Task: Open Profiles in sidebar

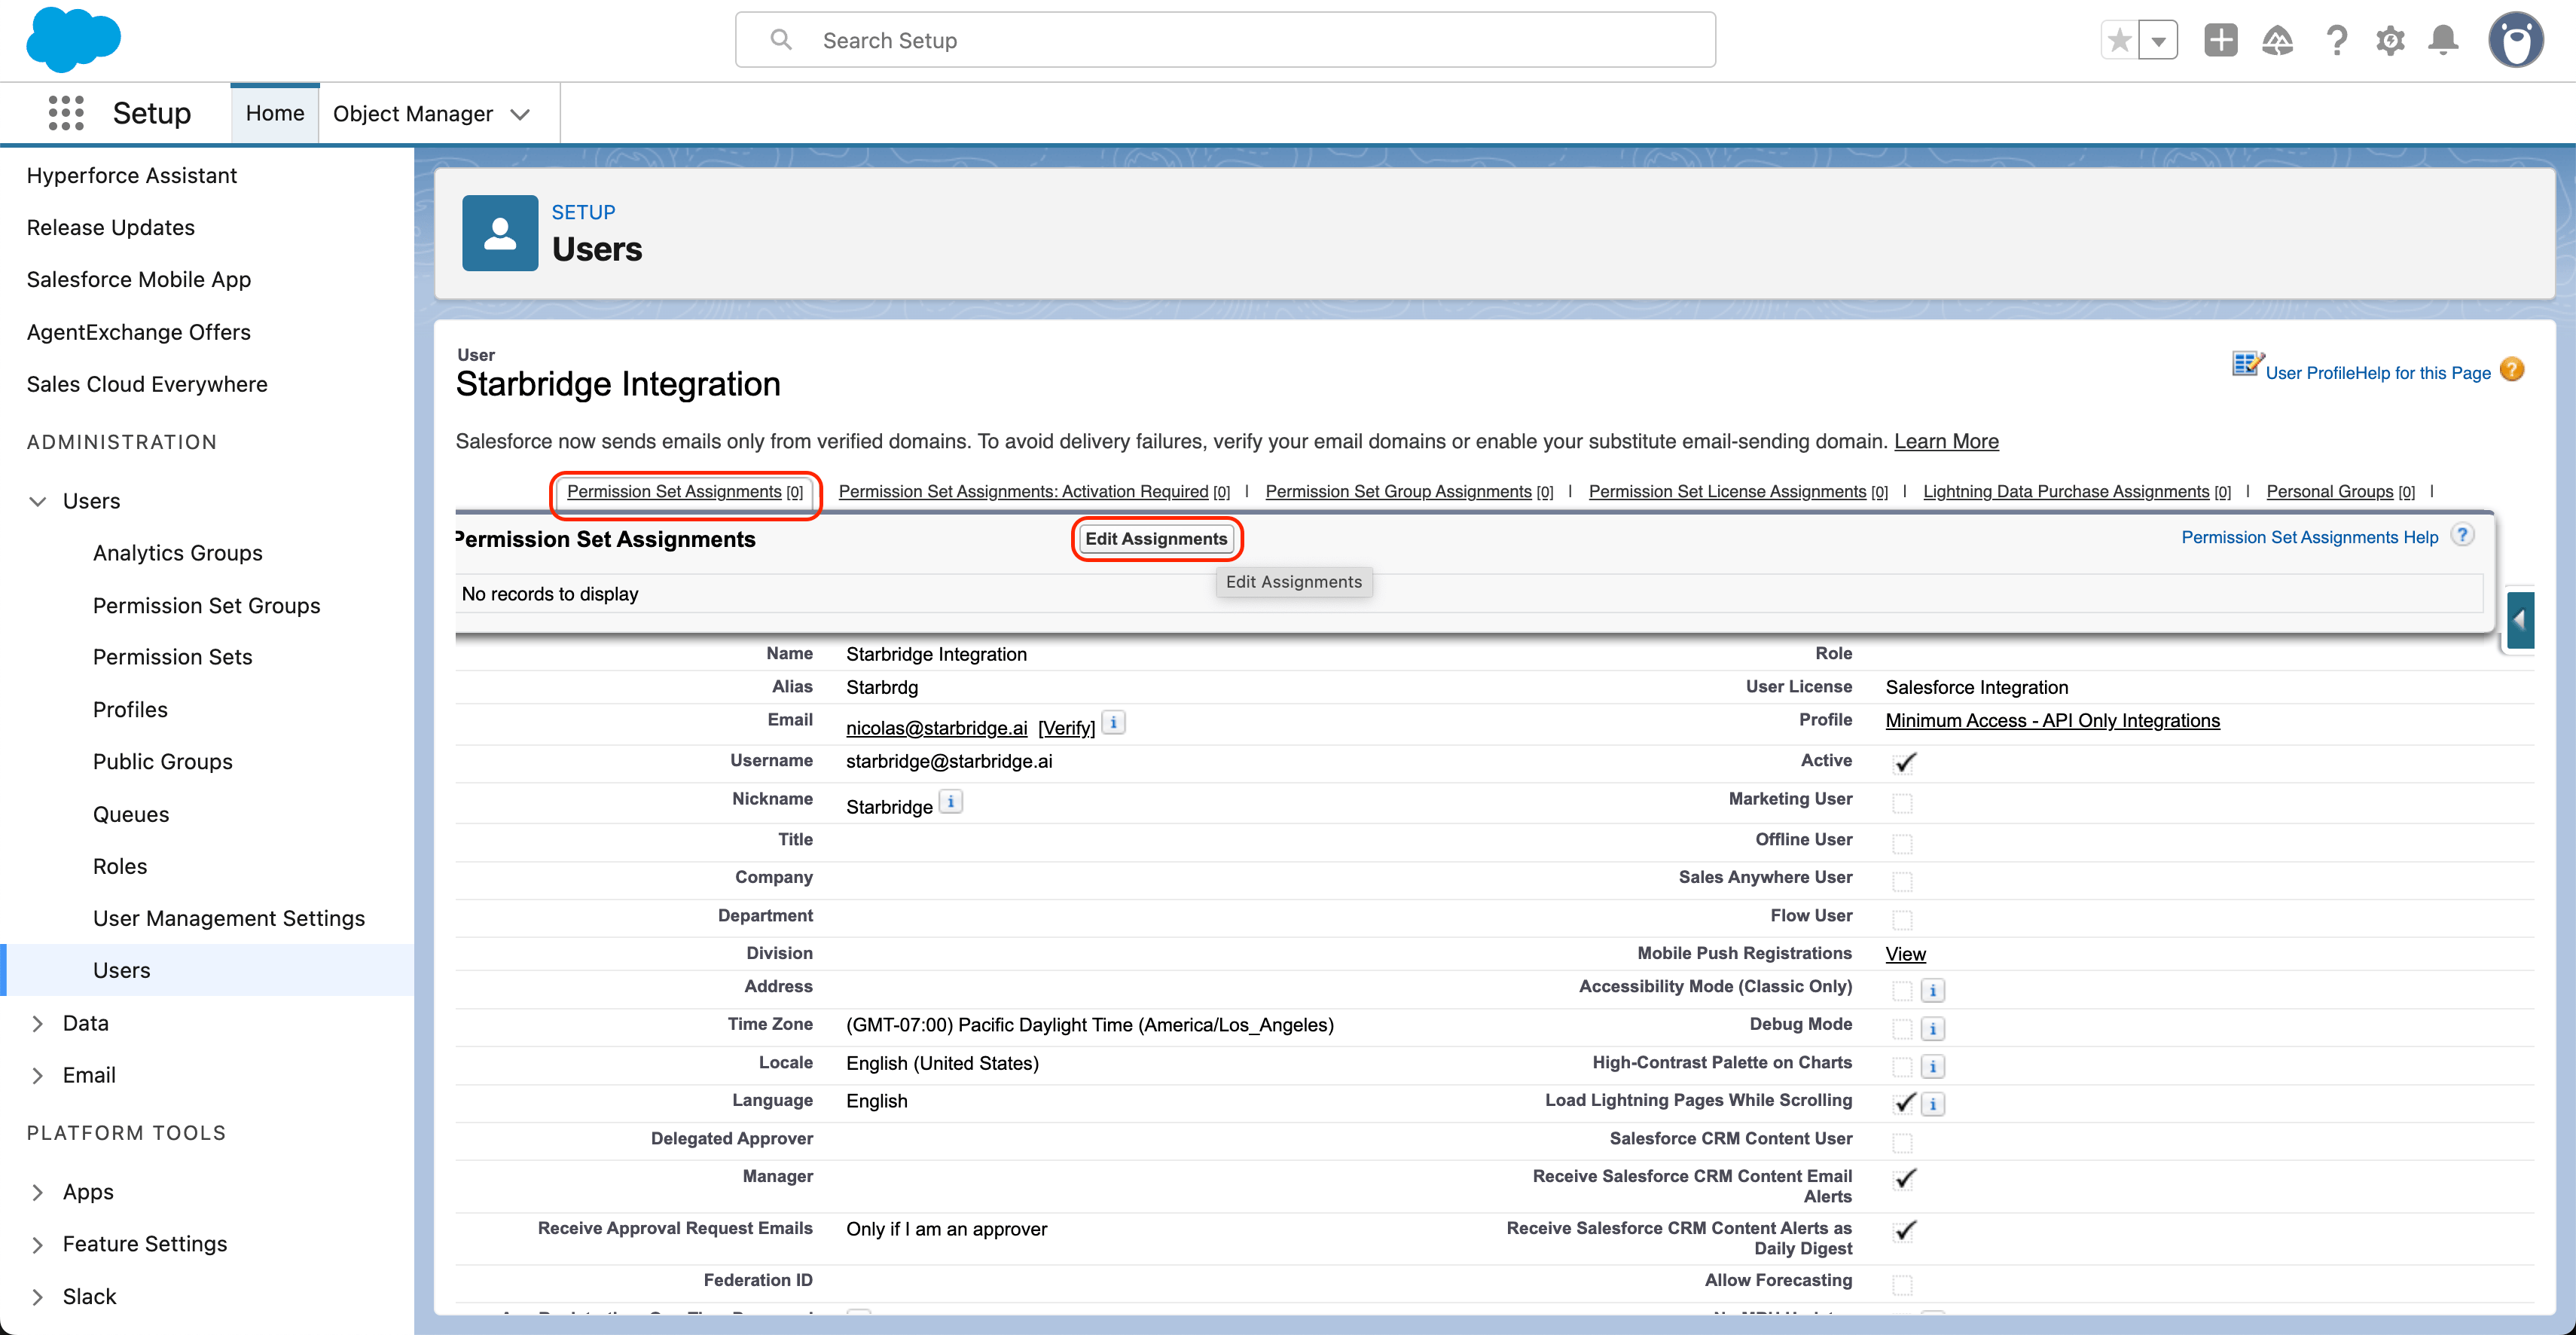Action: pos(130,709)
